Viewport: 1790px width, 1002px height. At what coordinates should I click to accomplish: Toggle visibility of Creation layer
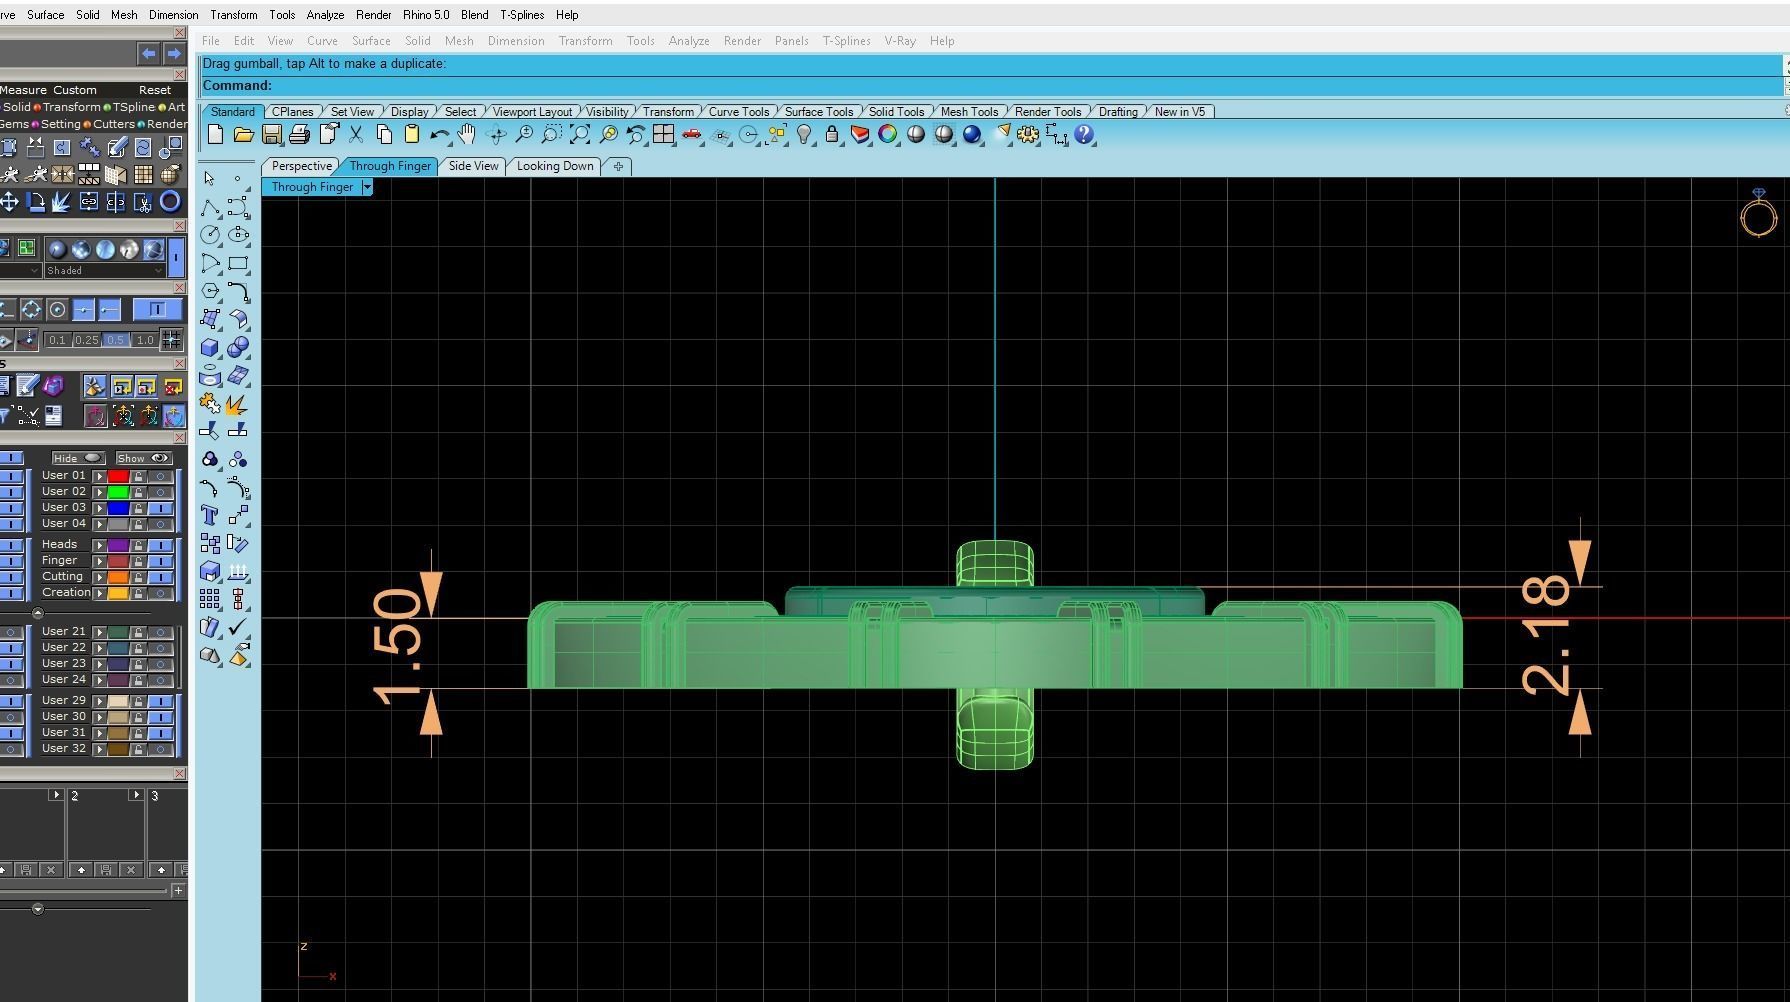[160, 593]
